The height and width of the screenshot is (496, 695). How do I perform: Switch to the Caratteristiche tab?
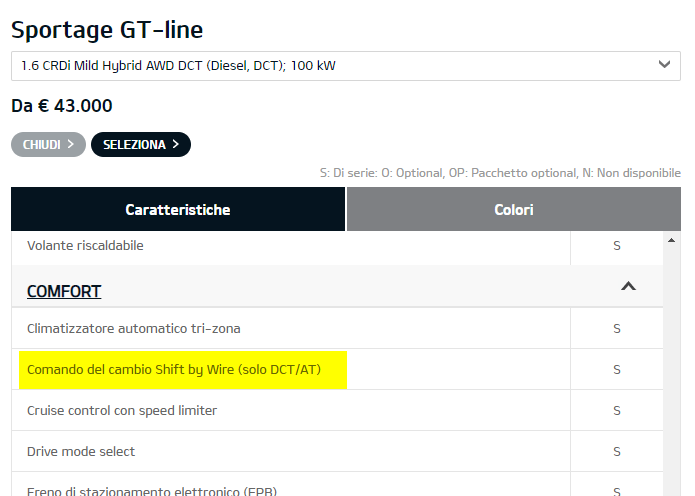pos(178,209)
